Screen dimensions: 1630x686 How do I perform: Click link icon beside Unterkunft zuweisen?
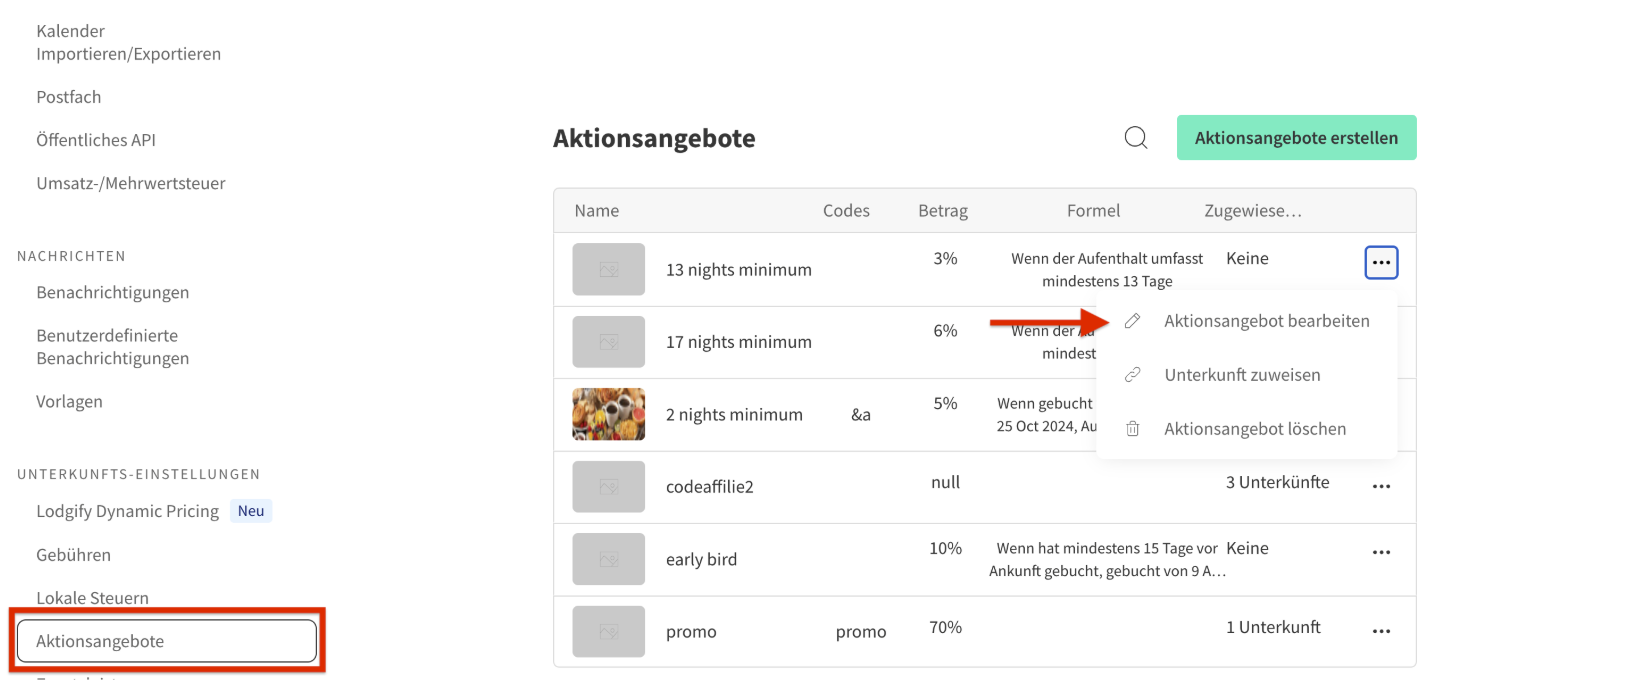pyautogui.click(x=1132, y=375)
